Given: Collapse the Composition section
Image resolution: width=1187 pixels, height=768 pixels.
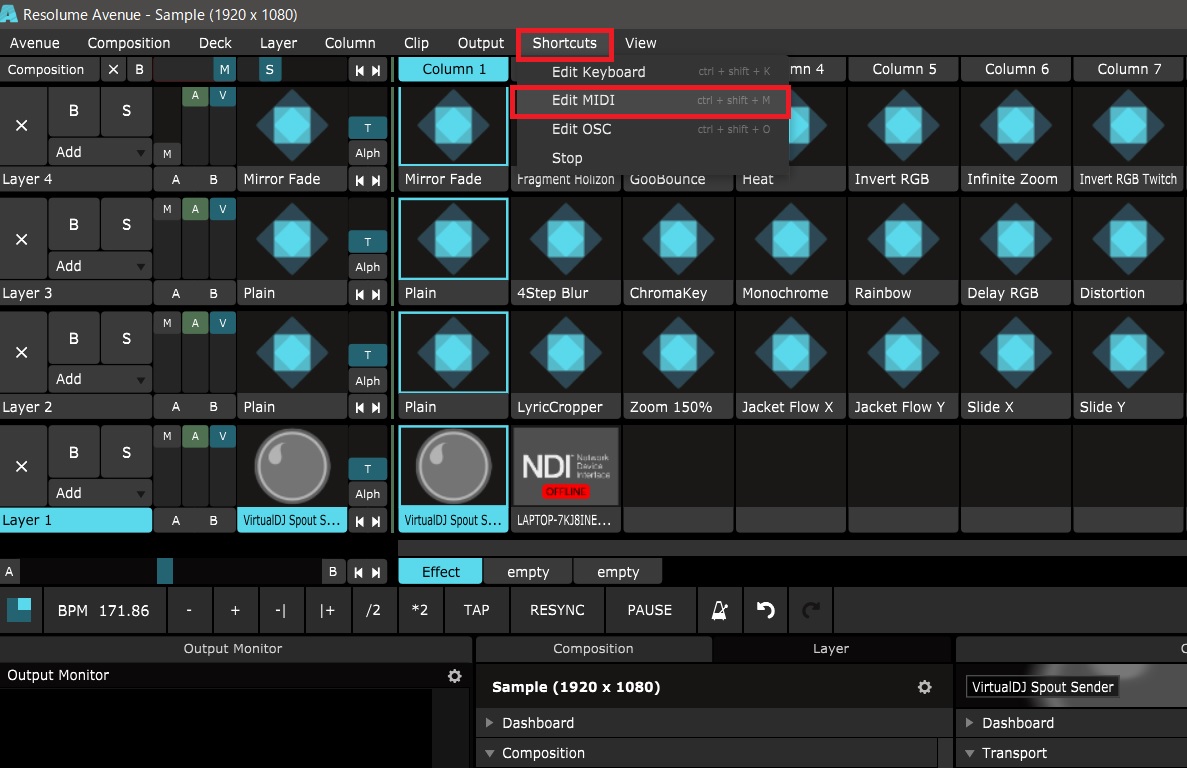Looking at the screenshot, I should (x=489, y=753).
